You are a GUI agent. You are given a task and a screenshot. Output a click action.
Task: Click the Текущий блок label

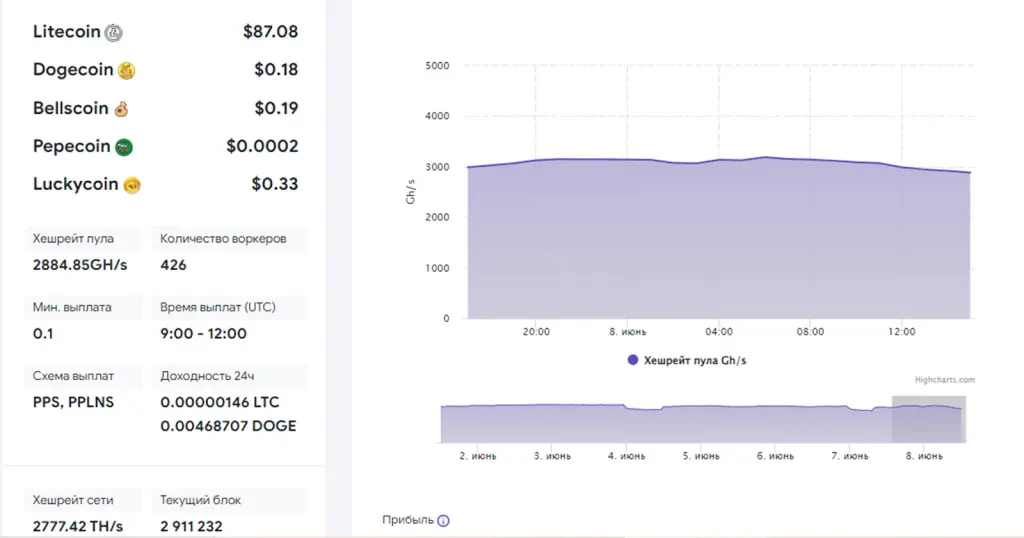200,500
